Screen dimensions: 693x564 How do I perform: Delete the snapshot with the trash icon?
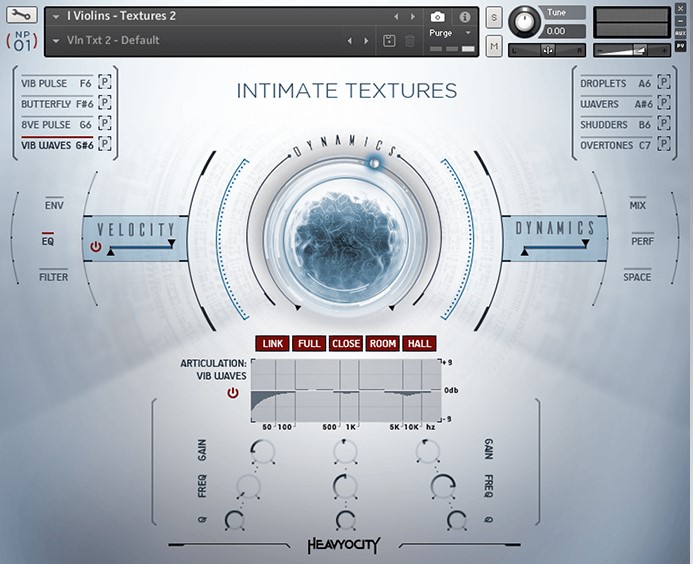[x=410, y=41]
